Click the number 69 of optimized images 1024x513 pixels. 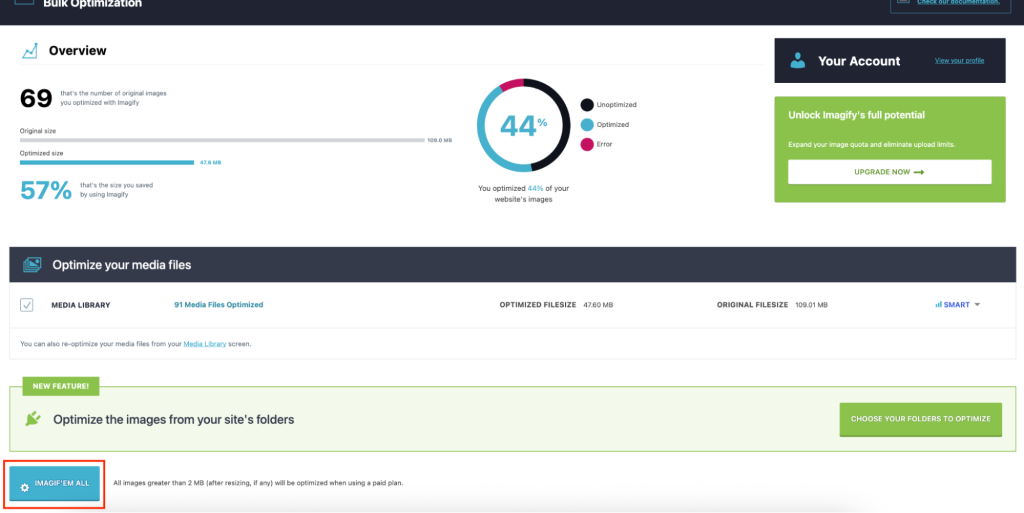pyautogui.click(x=36, y=99)
